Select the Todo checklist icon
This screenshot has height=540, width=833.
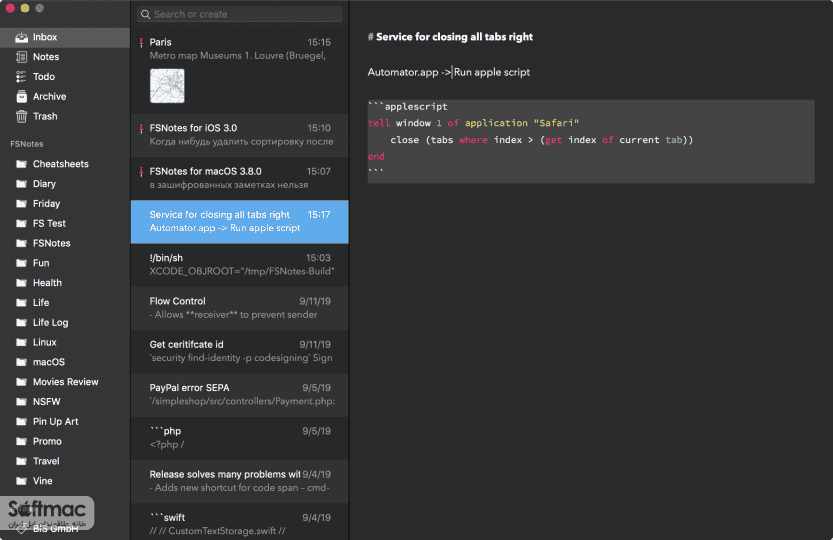click(x=21, y=77)
